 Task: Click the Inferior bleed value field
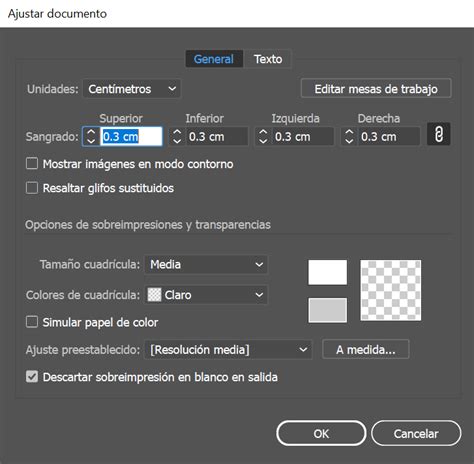(x=217, y=136)
